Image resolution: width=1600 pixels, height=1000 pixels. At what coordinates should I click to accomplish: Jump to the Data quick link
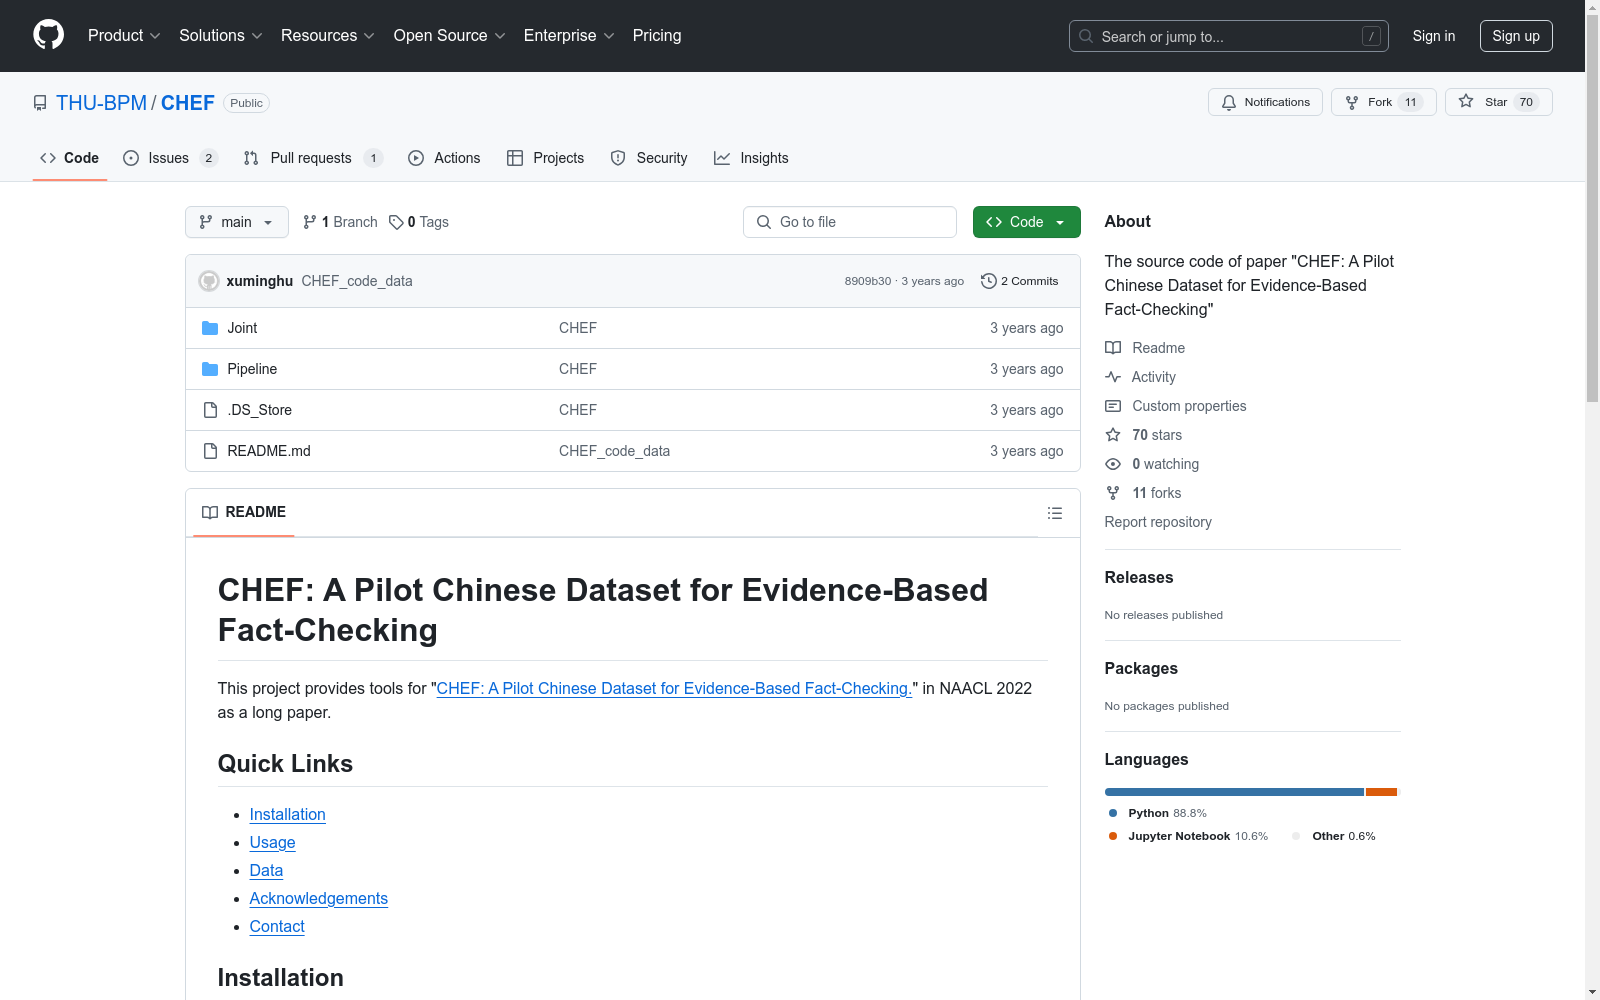point(267,870)
